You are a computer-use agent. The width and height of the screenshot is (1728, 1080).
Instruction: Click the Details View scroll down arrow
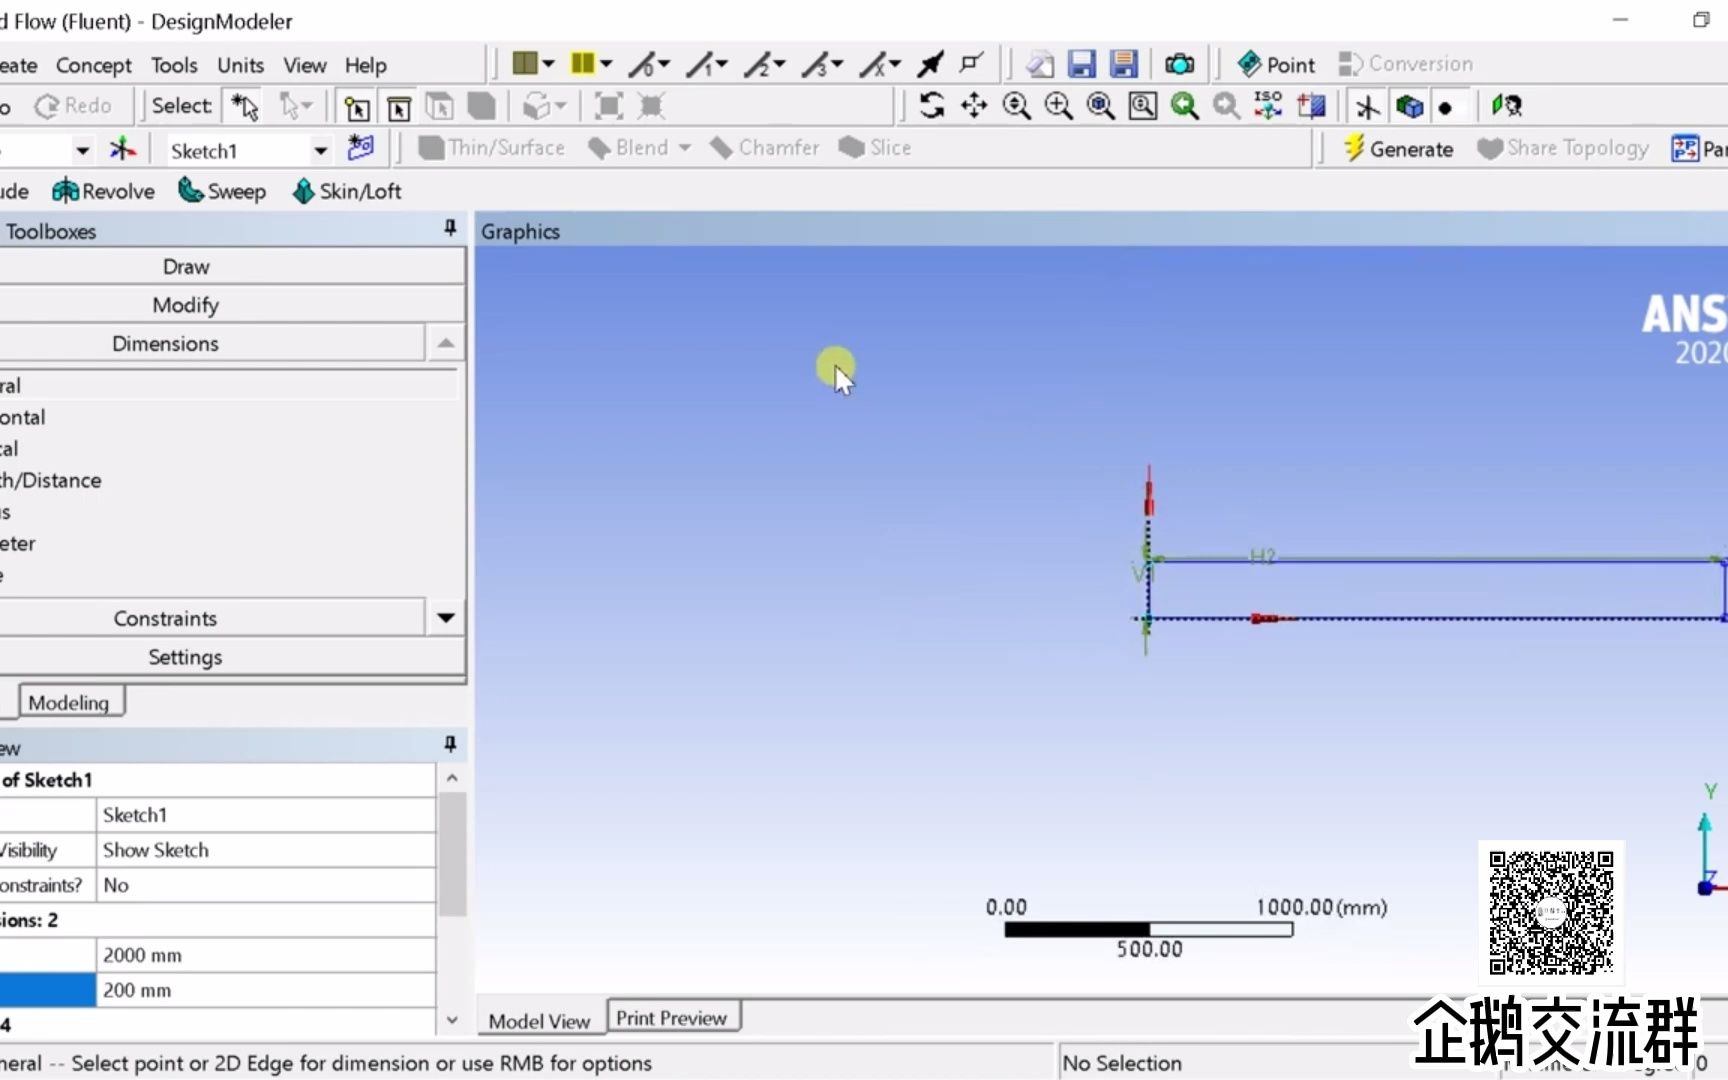click(452, 1020)
